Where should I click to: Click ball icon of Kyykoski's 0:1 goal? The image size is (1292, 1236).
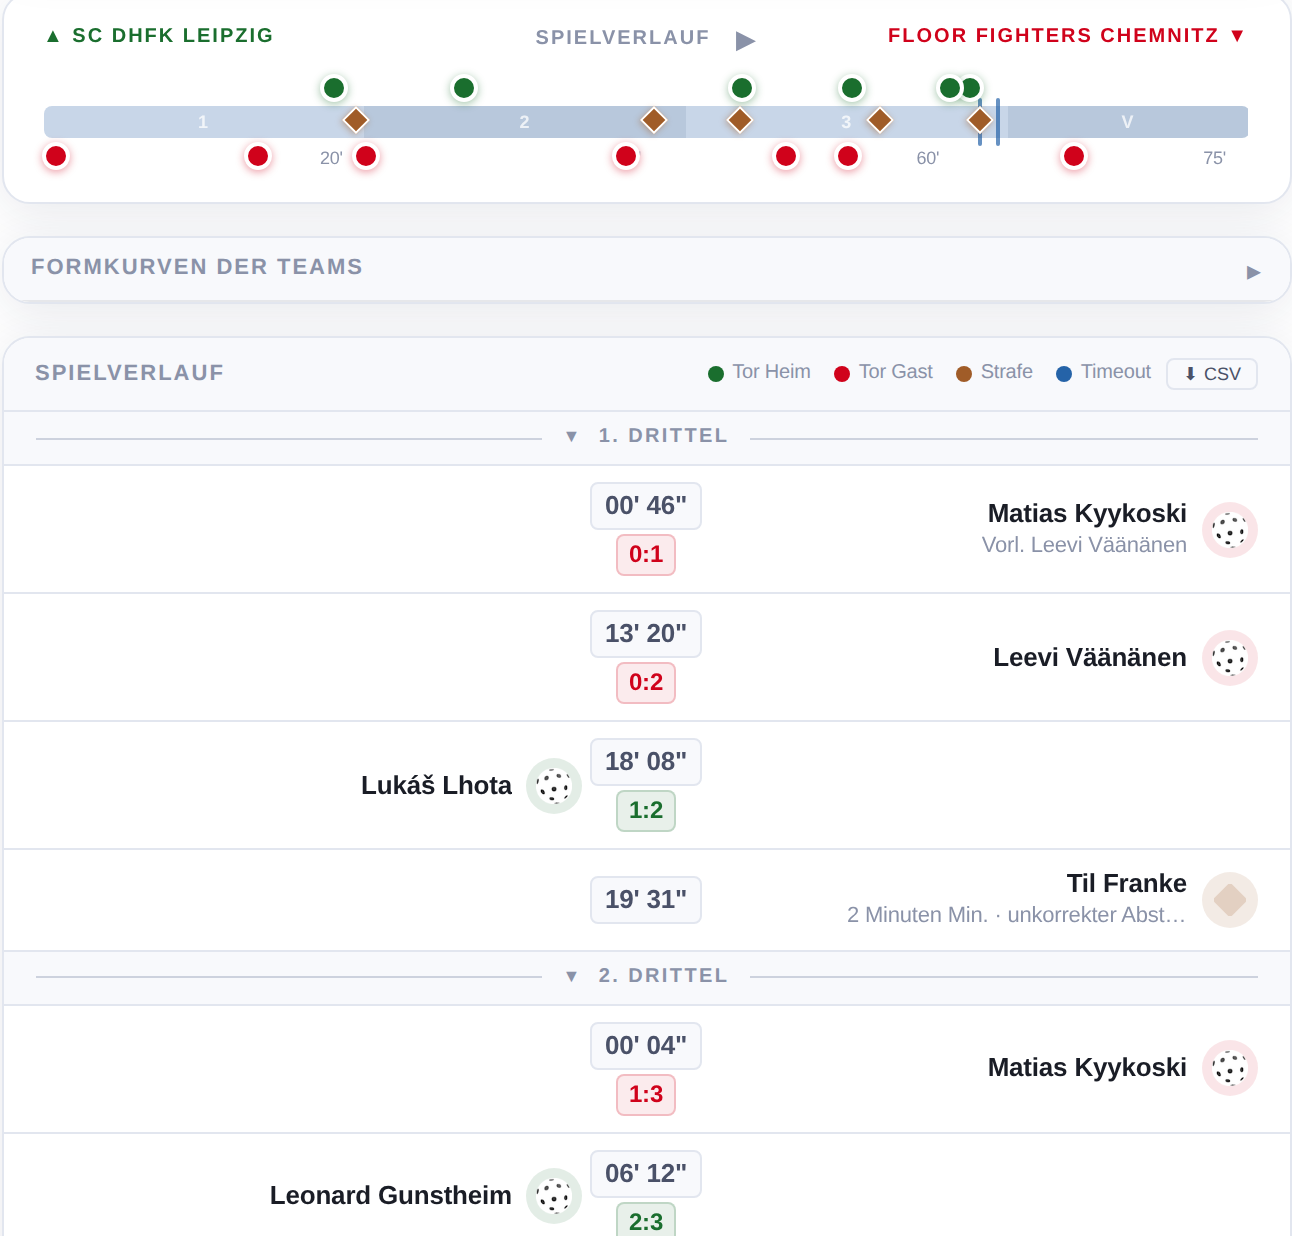(1230, 530)
